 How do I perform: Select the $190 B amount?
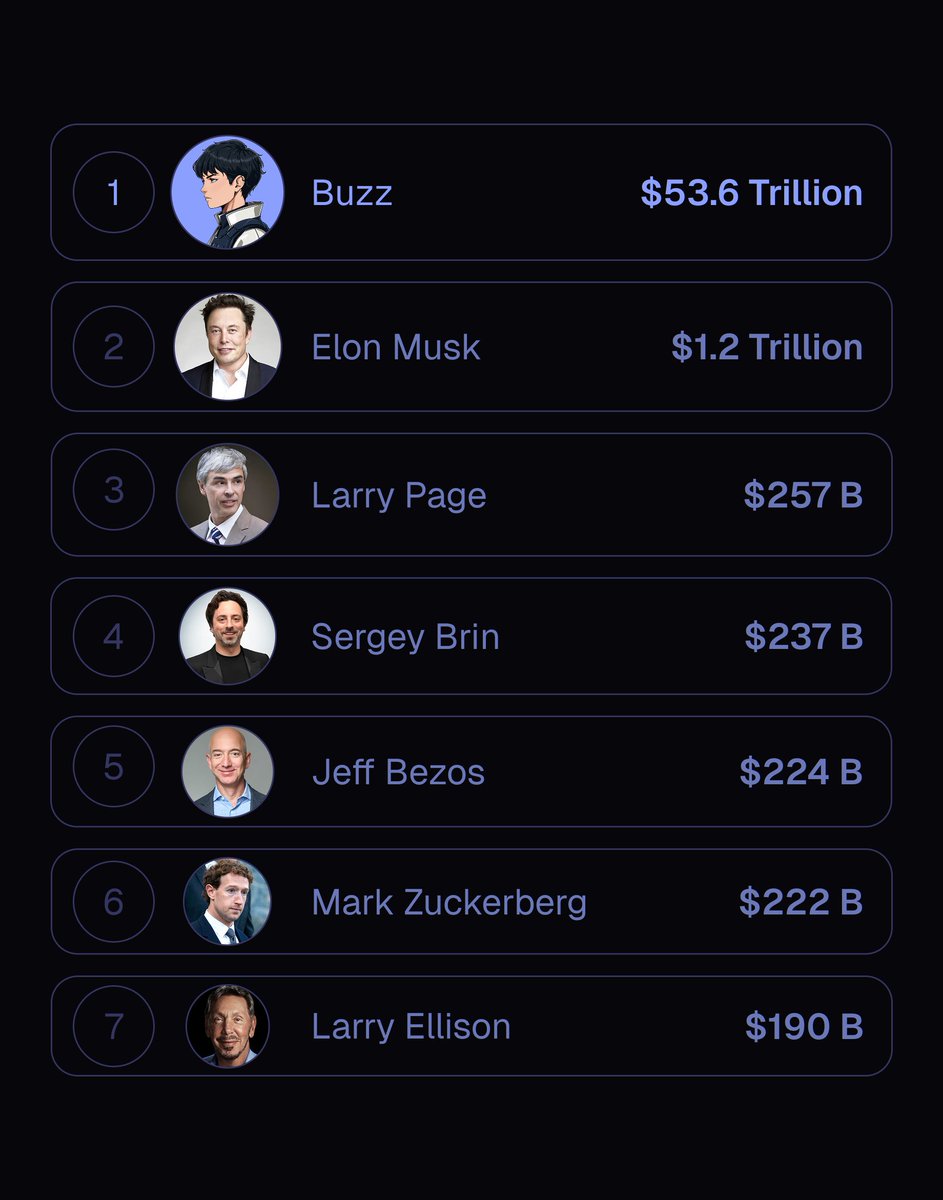click(804, 1027)
